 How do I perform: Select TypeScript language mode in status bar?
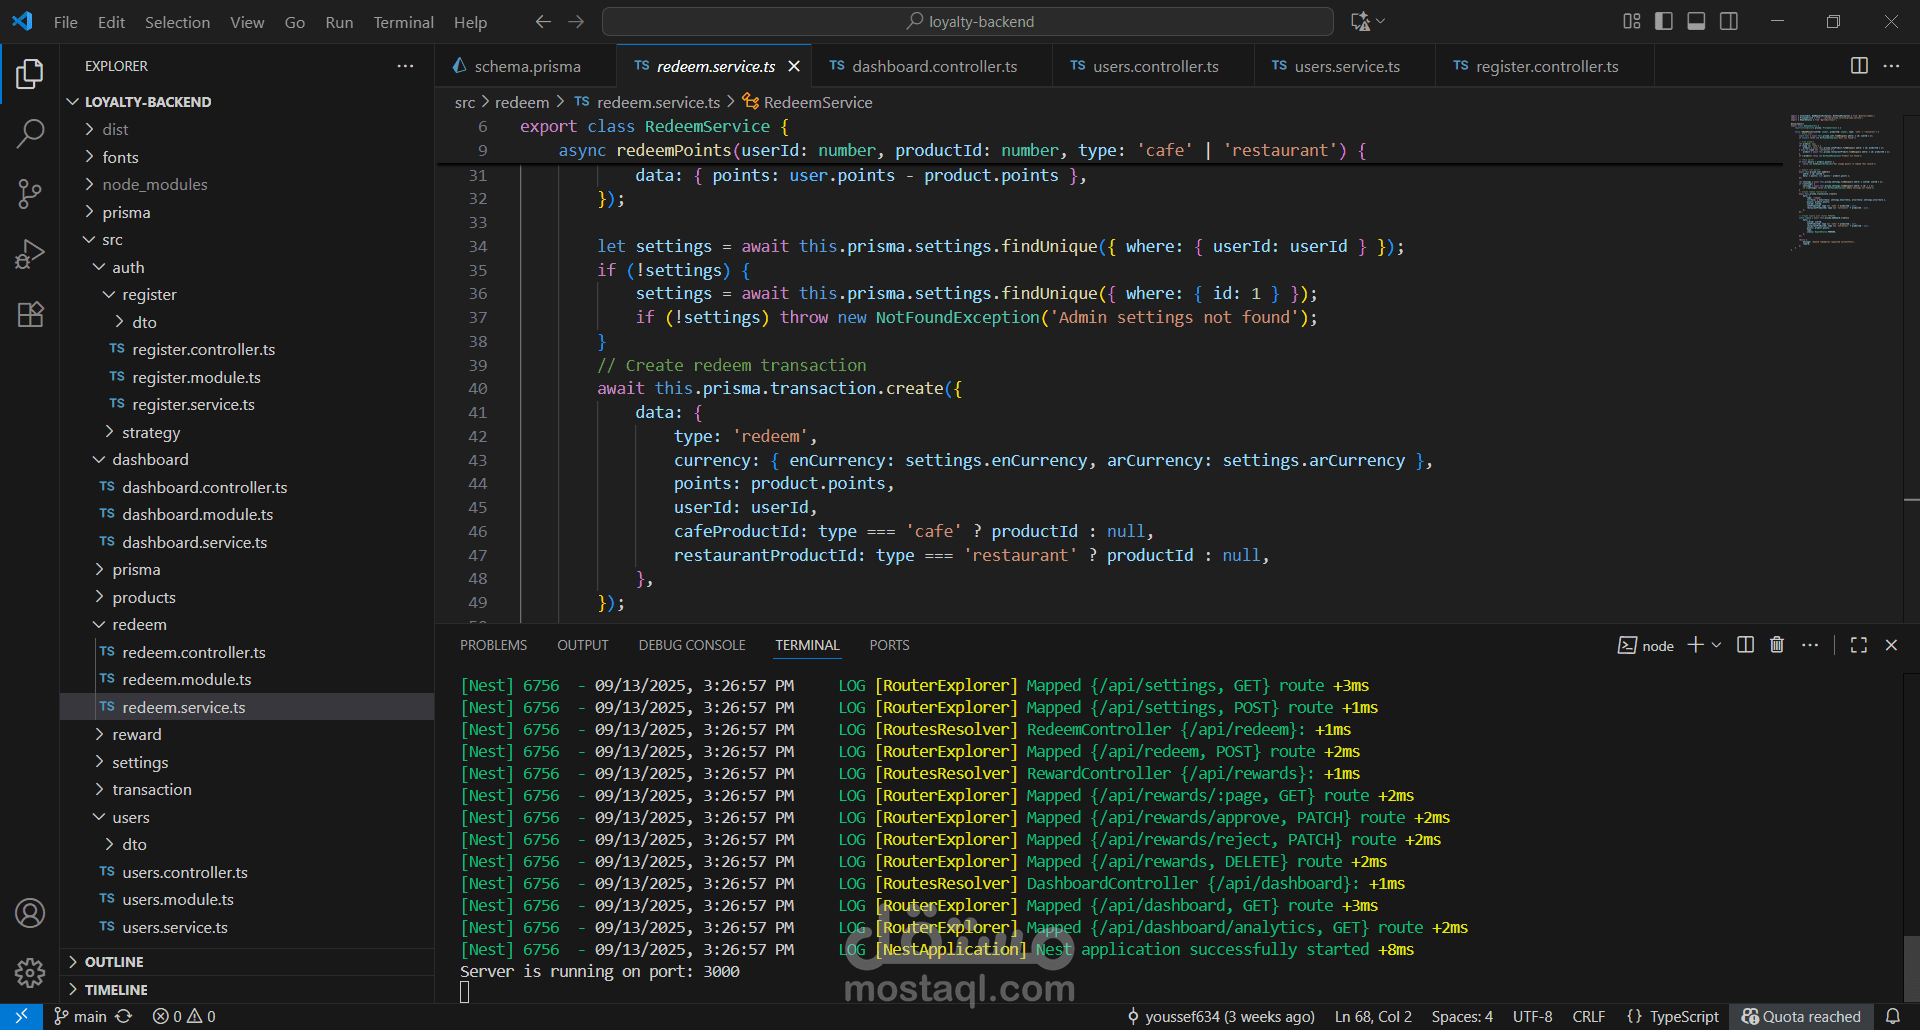1683,1016
